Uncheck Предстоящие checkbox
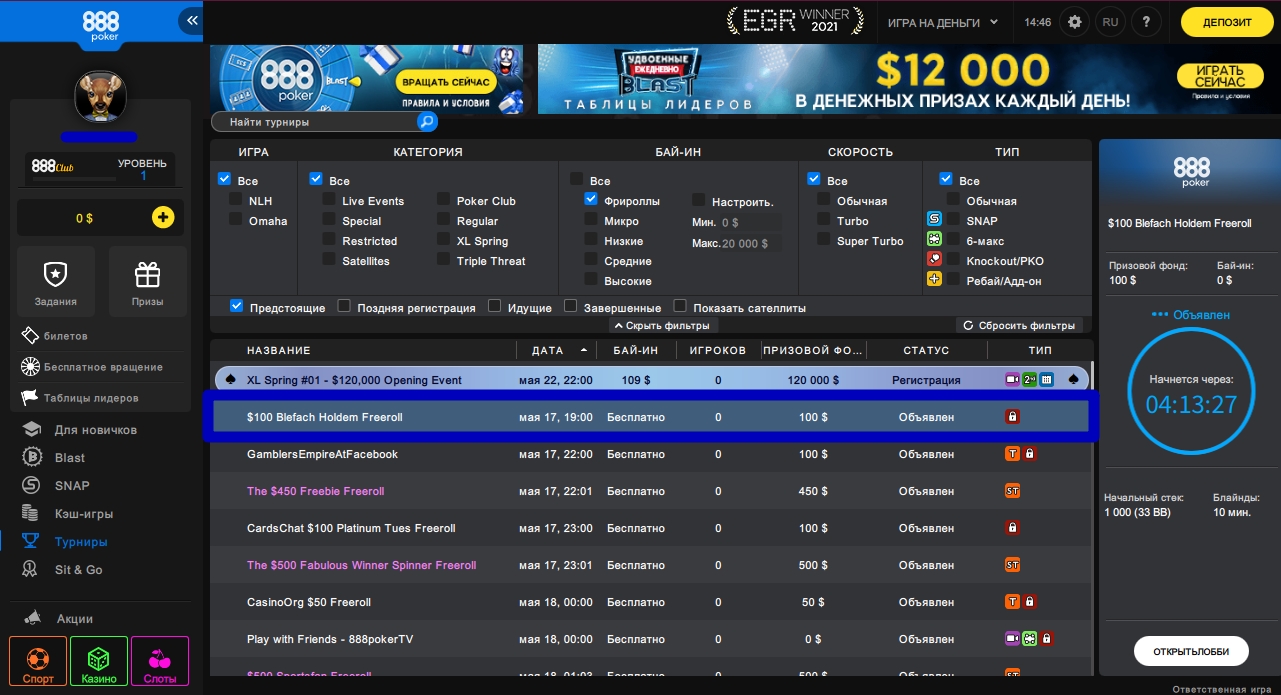The image size is (1281, 695). [x=237, y=306]
